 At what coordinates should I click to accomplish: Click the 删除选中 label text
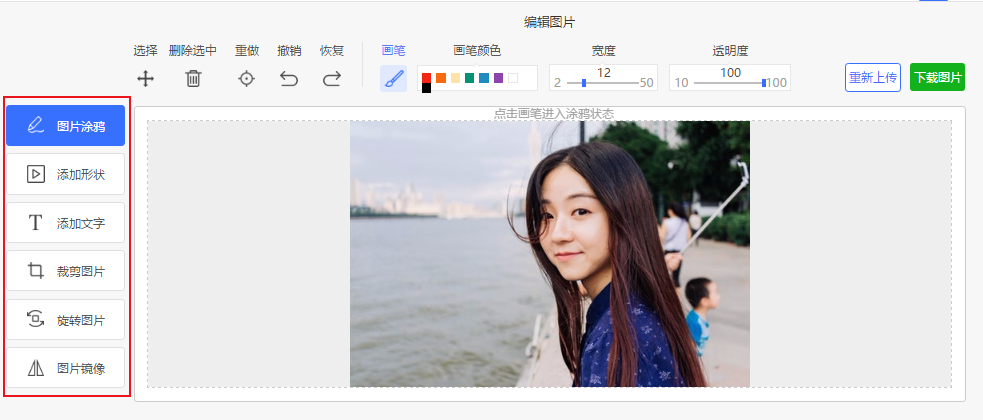(x=193, y=51)
